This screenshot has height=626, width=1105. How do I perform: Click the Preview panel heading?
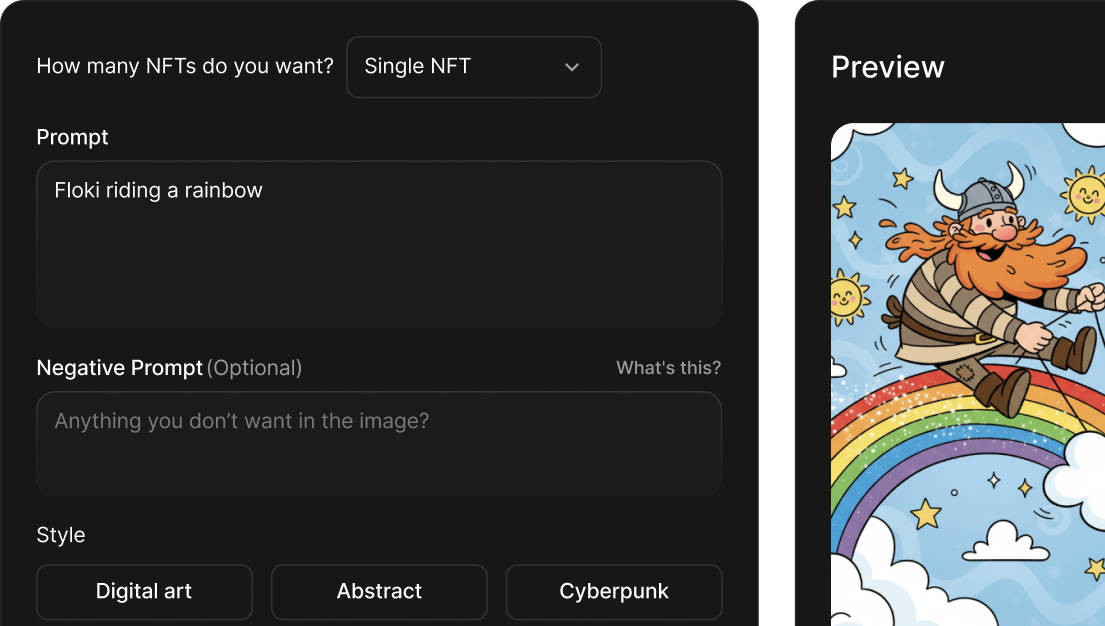pyautogui.click(x=888, y=67)
